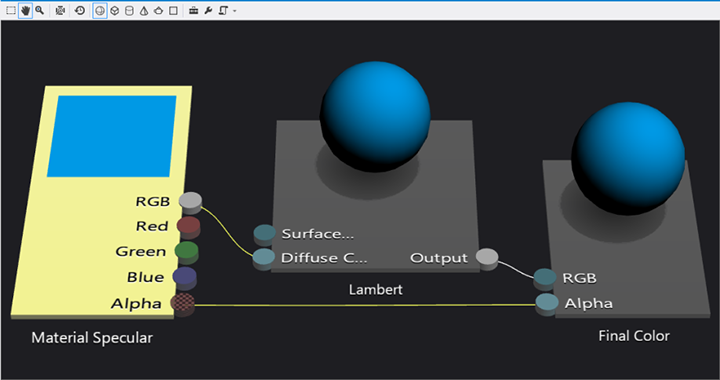Preview with the cylinder shape
This screenshot has height=380, width=720.
pyautogui.click(x=129, y=10)
